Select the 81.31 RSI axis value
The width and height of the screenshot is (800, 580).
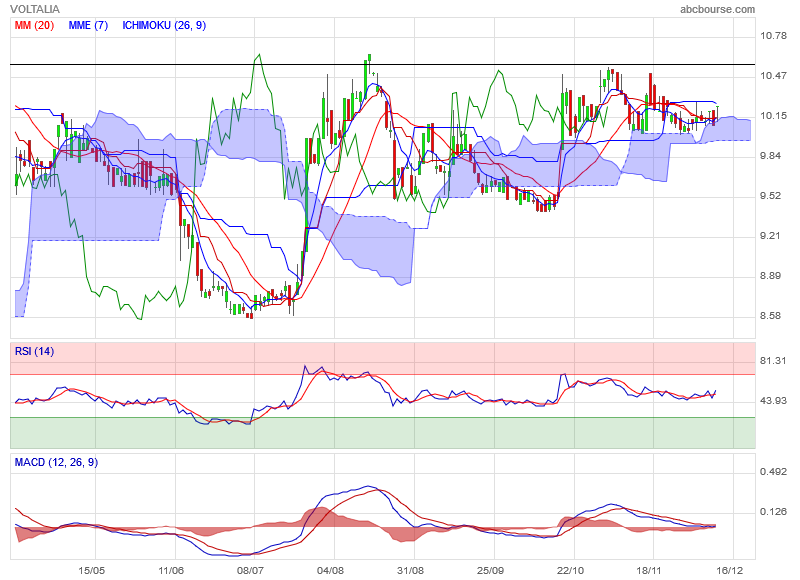(x=775, y=361)
